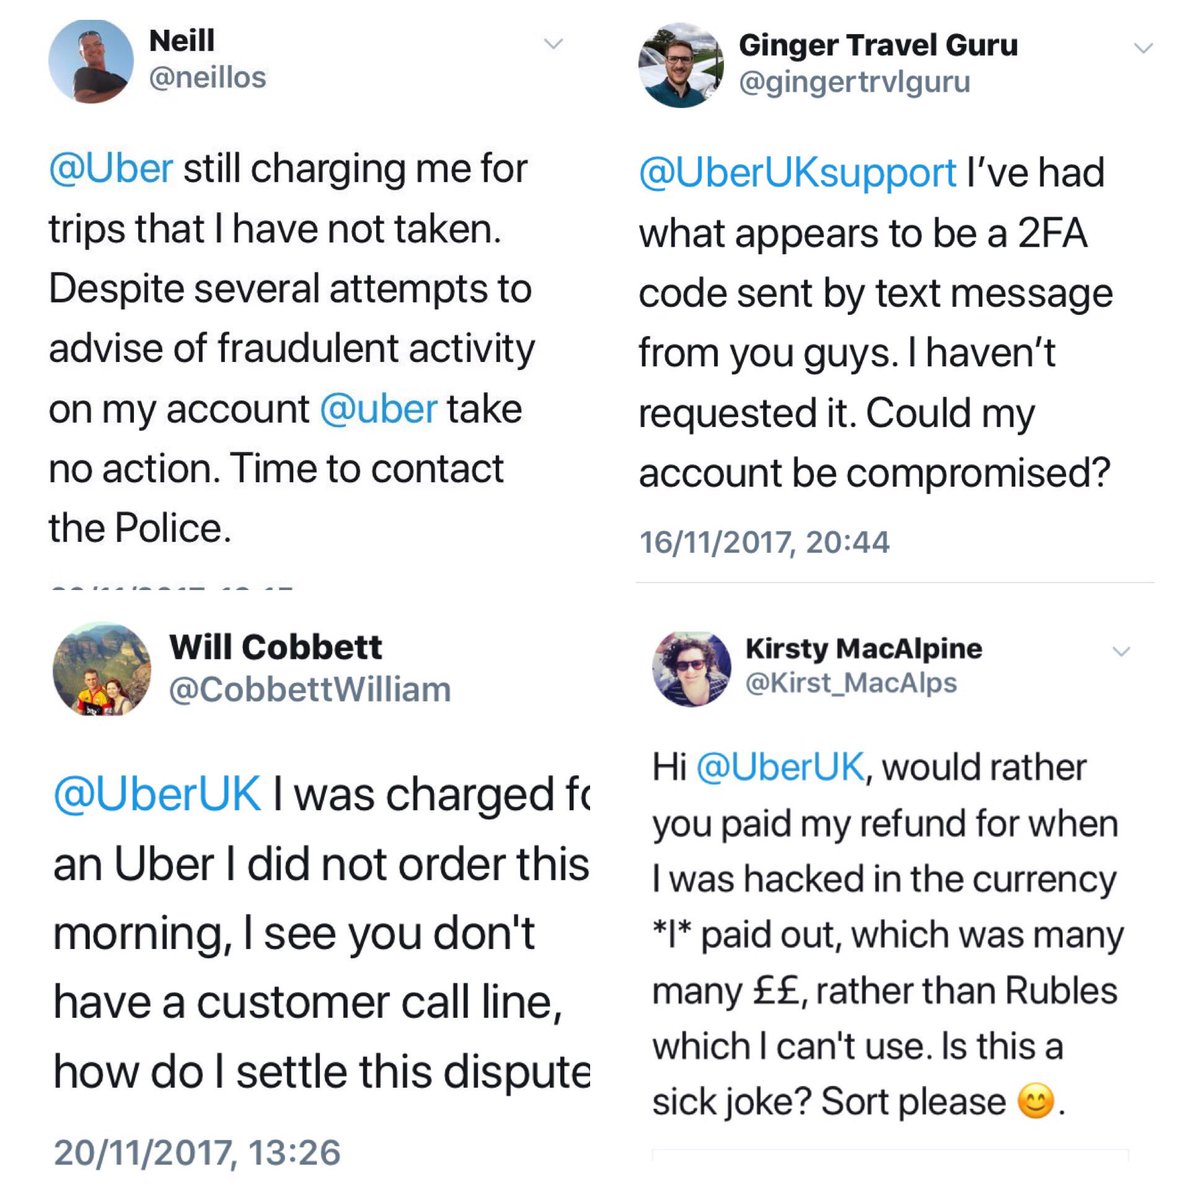Open the @UberUK mention in Kirsty's tweet
The image size is (1200, 1200).
point(779,767)
